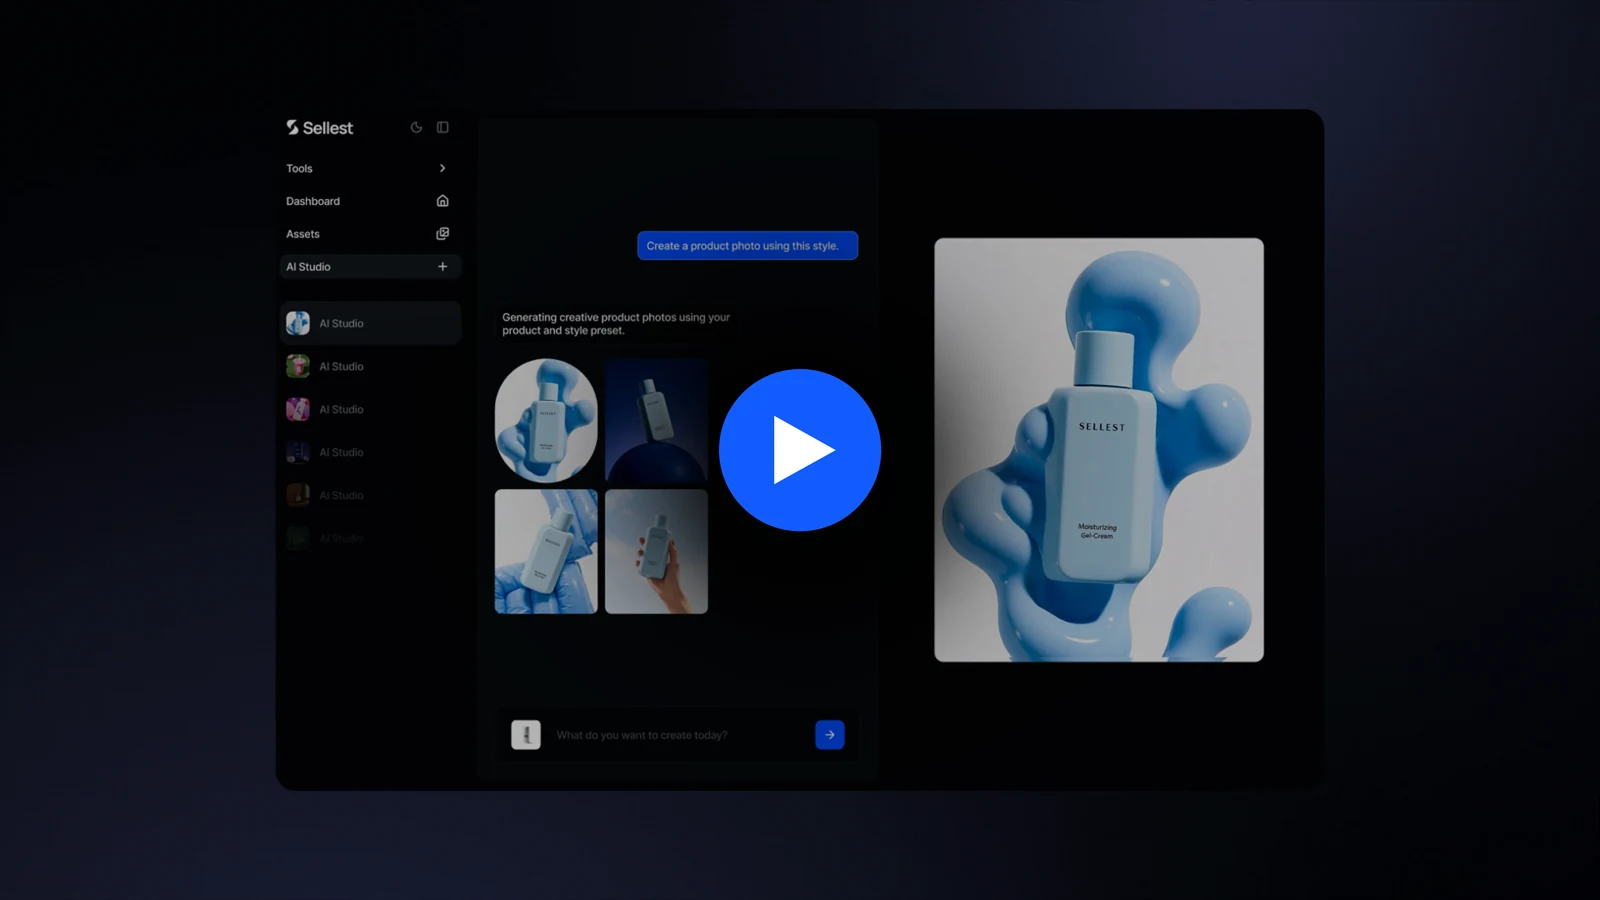
Task: Collapse the sidebar panel icon
Action: click(x=443, y=128)
